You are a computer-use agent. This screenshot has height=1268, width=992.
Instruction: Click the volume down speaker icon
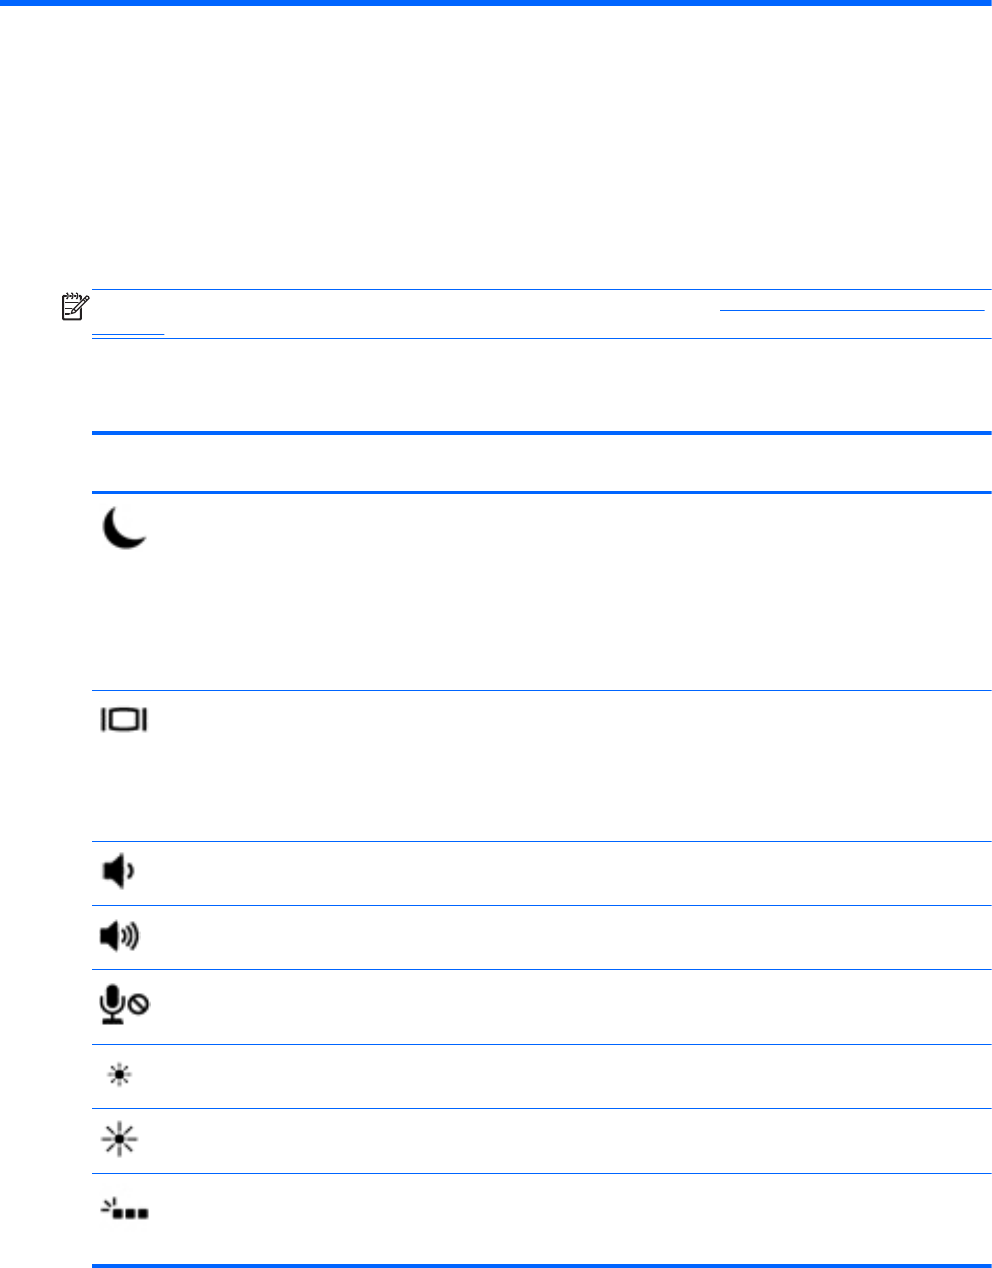(119, 873)
